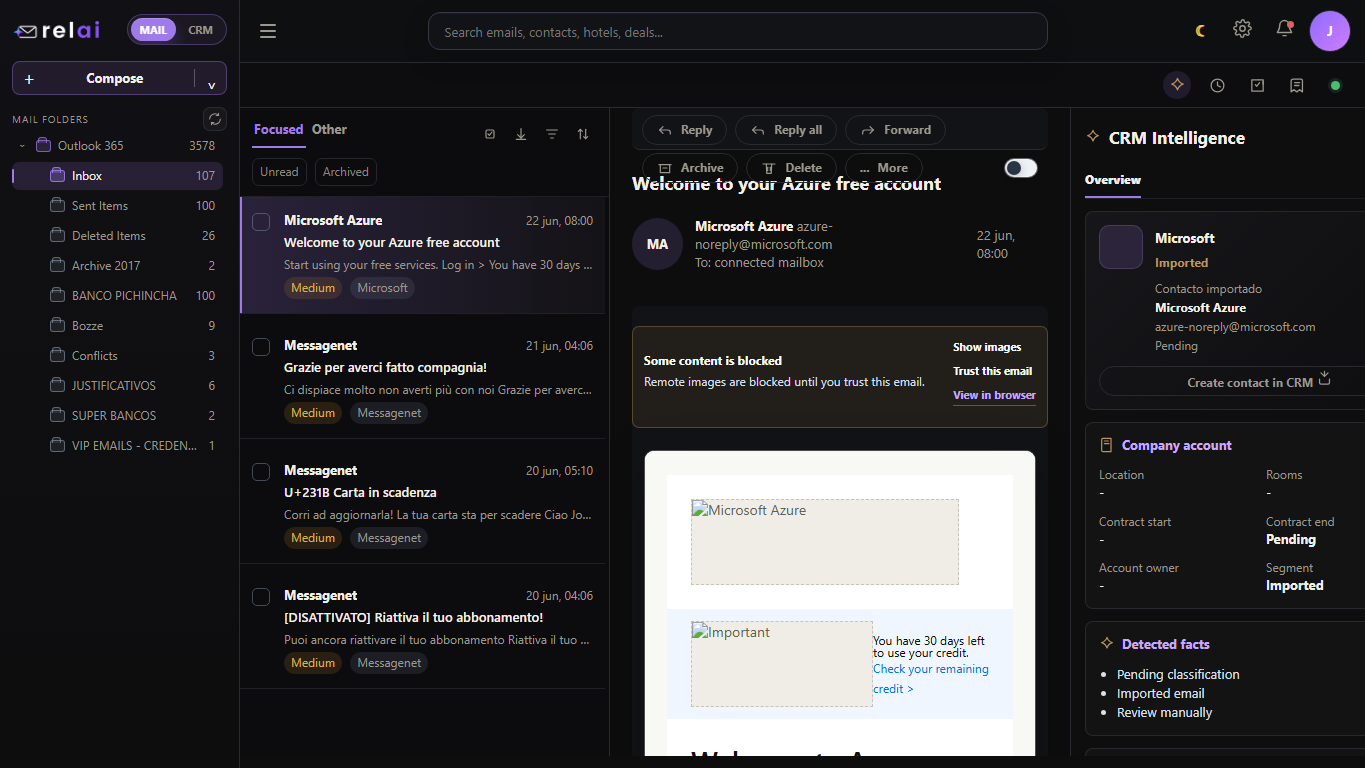
Task: Click the download icon in email list header
Action: [x=521, y=134]
